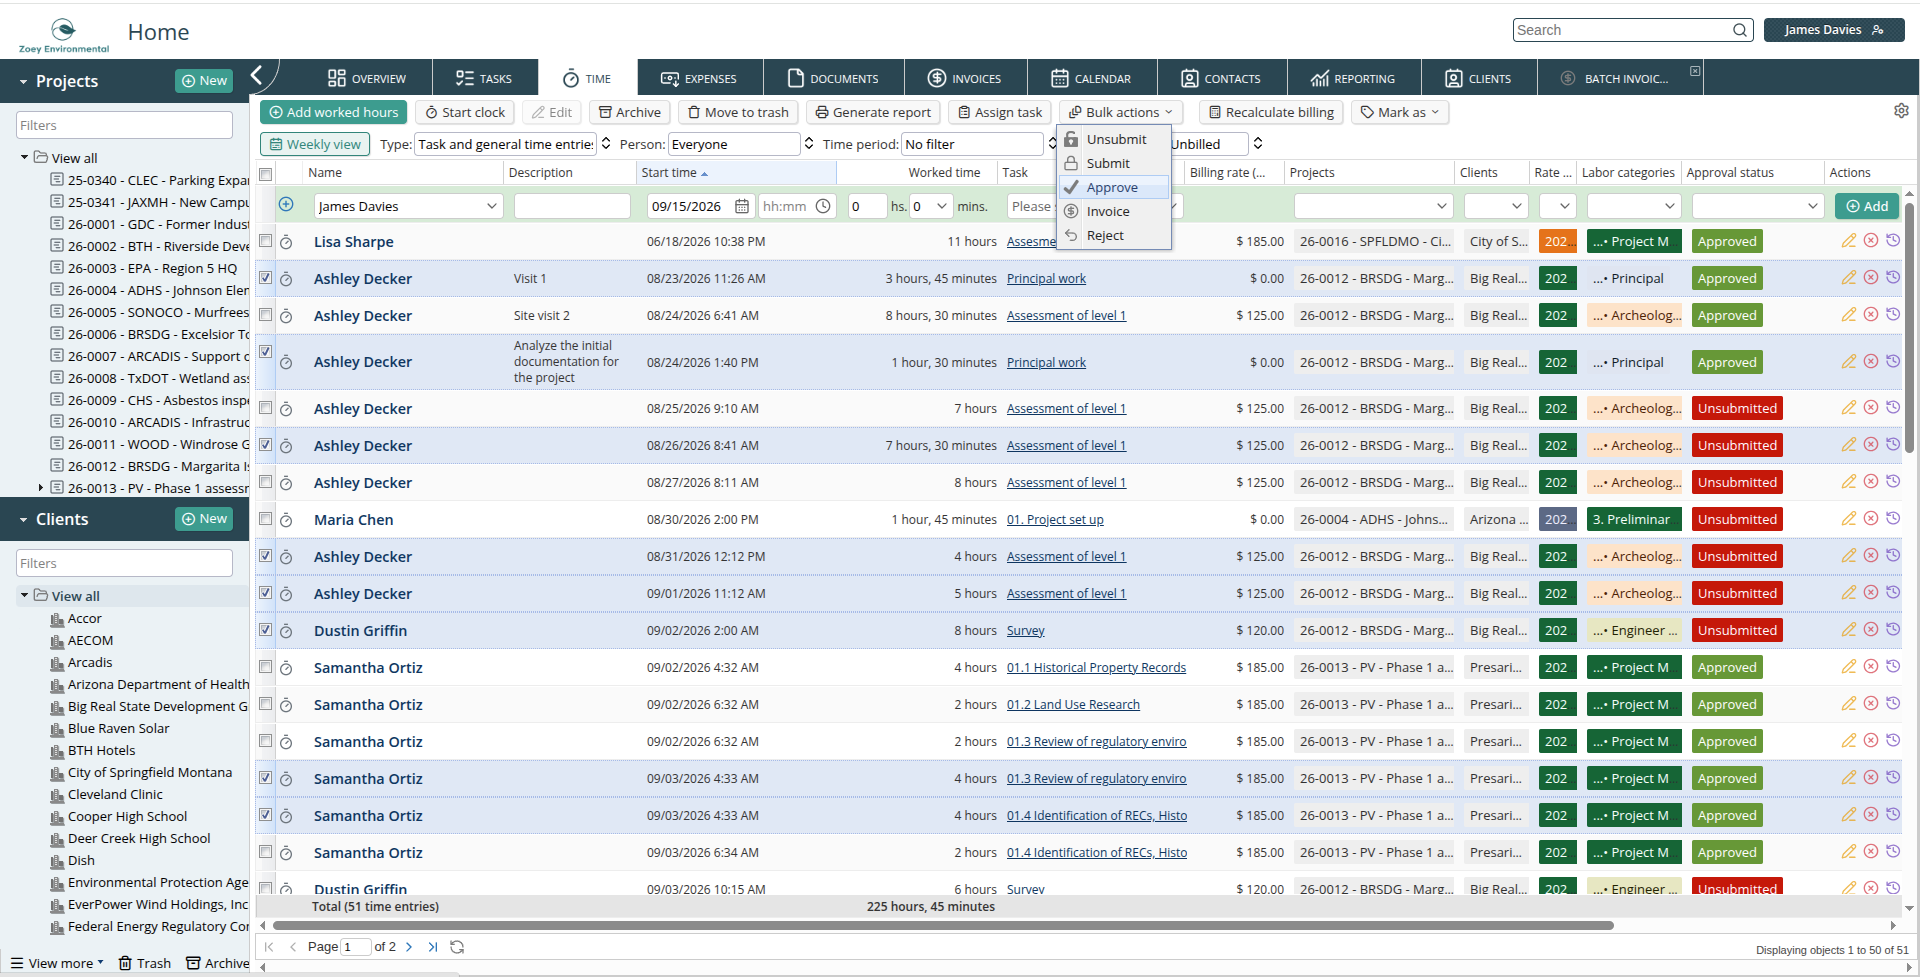Image resolution: width=1920 pixels, height=977 pixels.
Task: Click the Projects Filters input field
Action: point(124,125)
